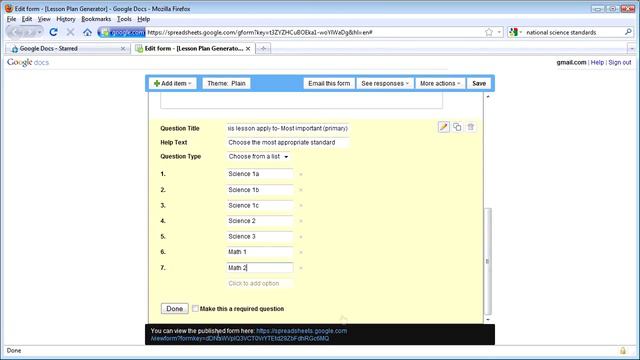Viewport: 640px width, 360px height.
Task: Open the History menu
Action: click(x=66, y=19)
